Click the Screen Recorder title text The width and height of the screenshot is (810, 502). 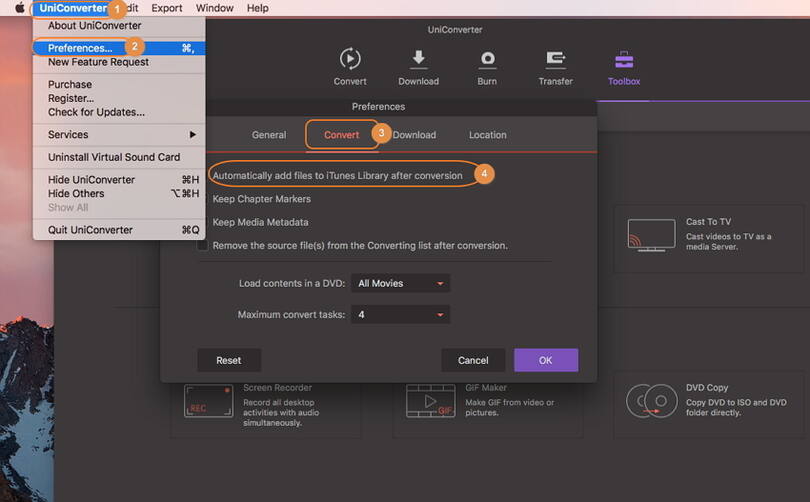click(x=277, y=387)
